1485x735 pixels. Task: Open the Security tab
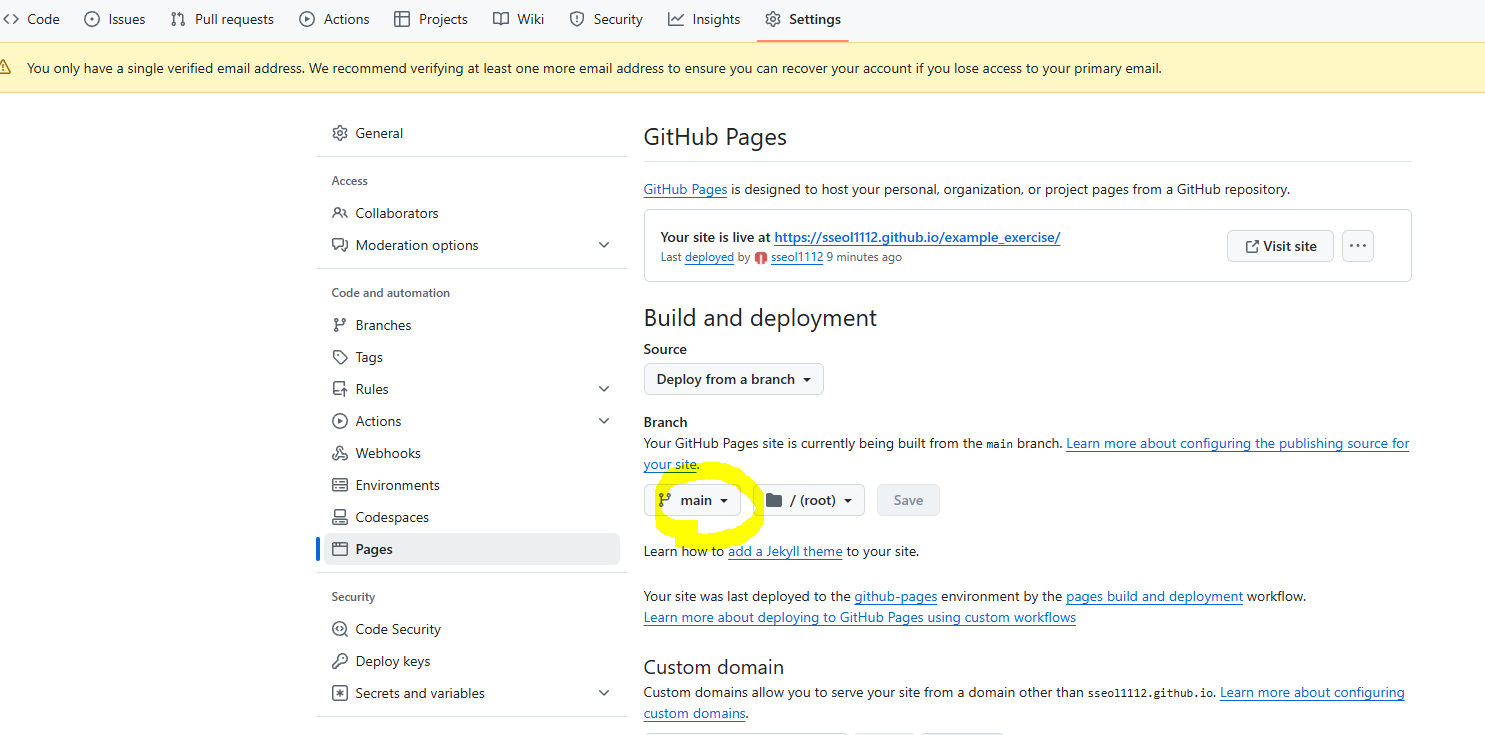(606, 19)
